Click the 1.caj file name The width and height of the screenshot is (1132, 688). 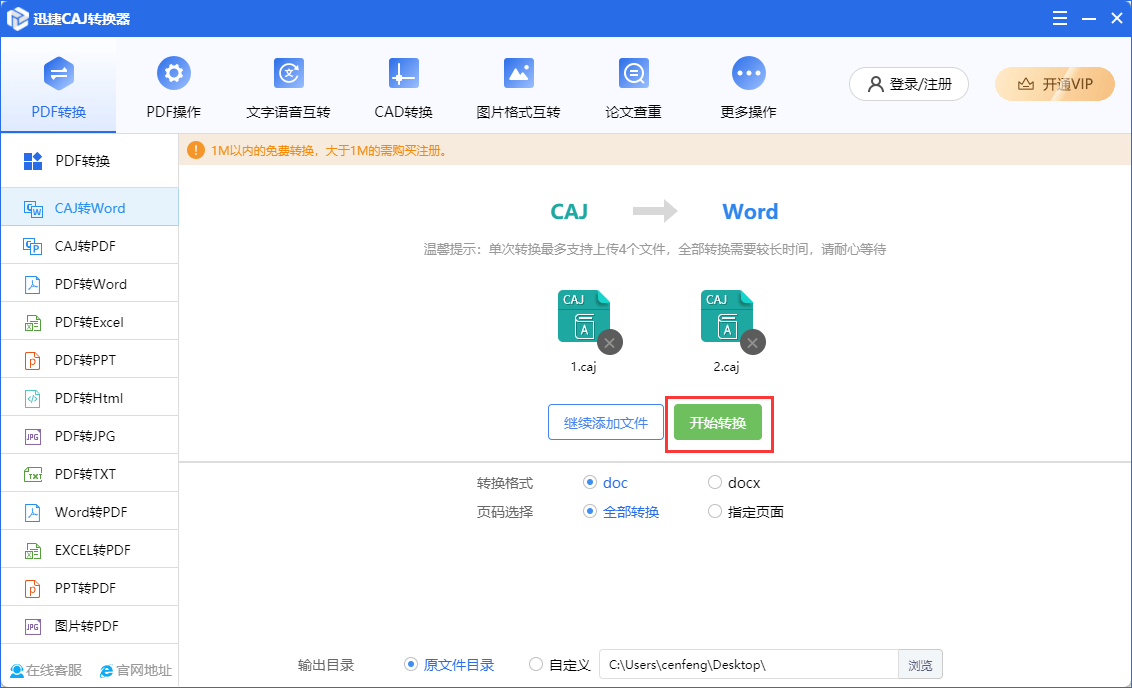click(x=583, y=367)
